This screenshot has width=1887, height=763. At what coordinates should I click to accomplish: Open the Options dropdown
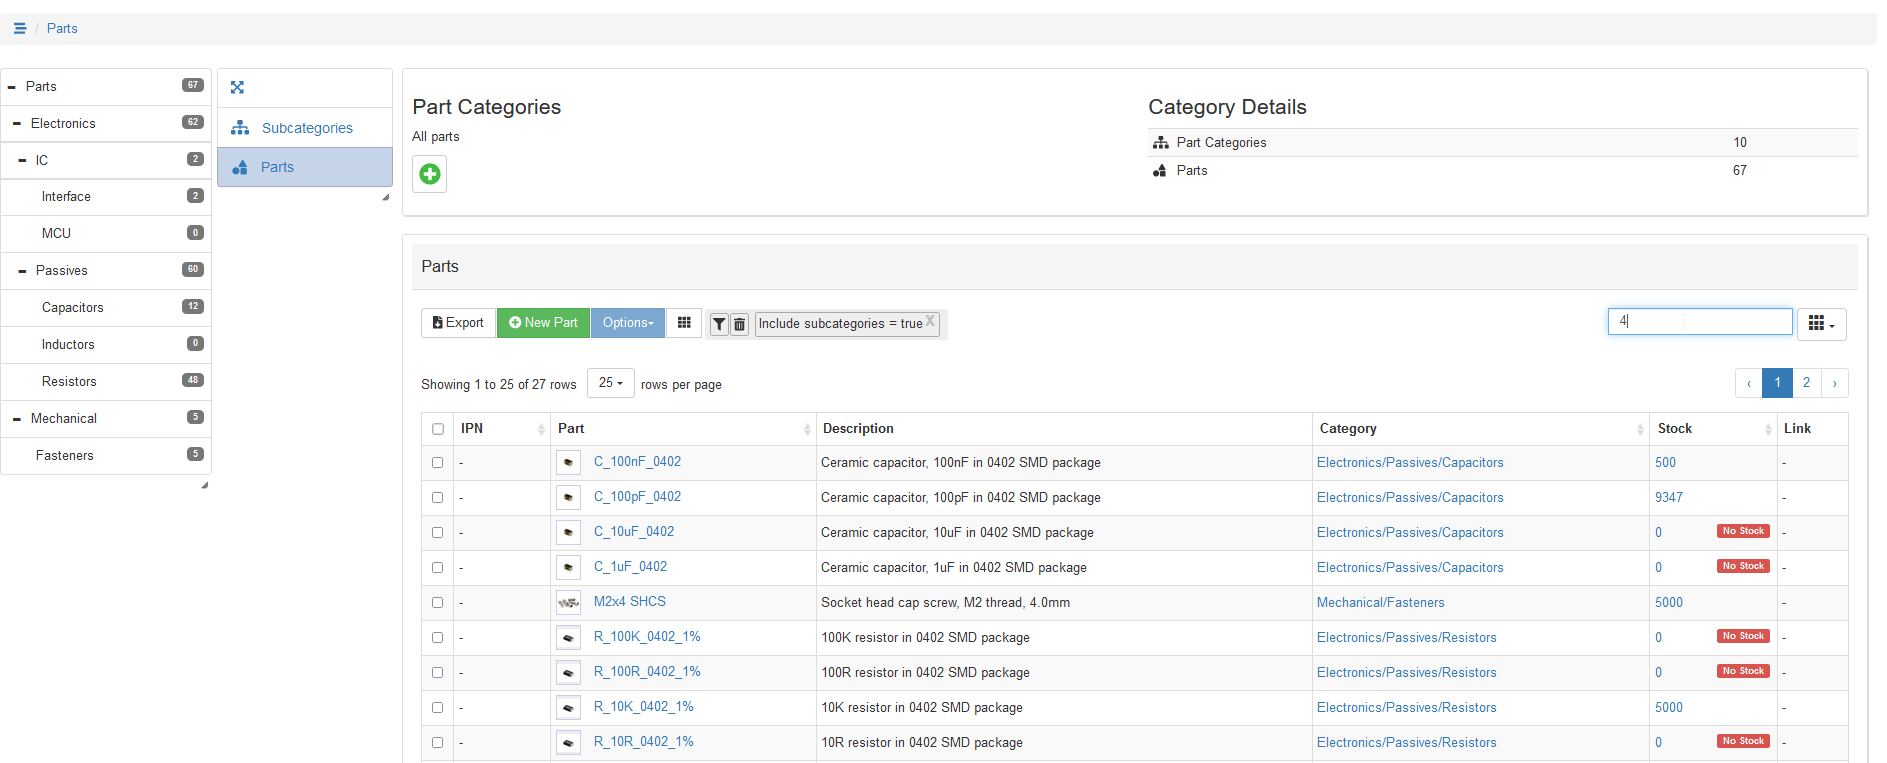627,323
